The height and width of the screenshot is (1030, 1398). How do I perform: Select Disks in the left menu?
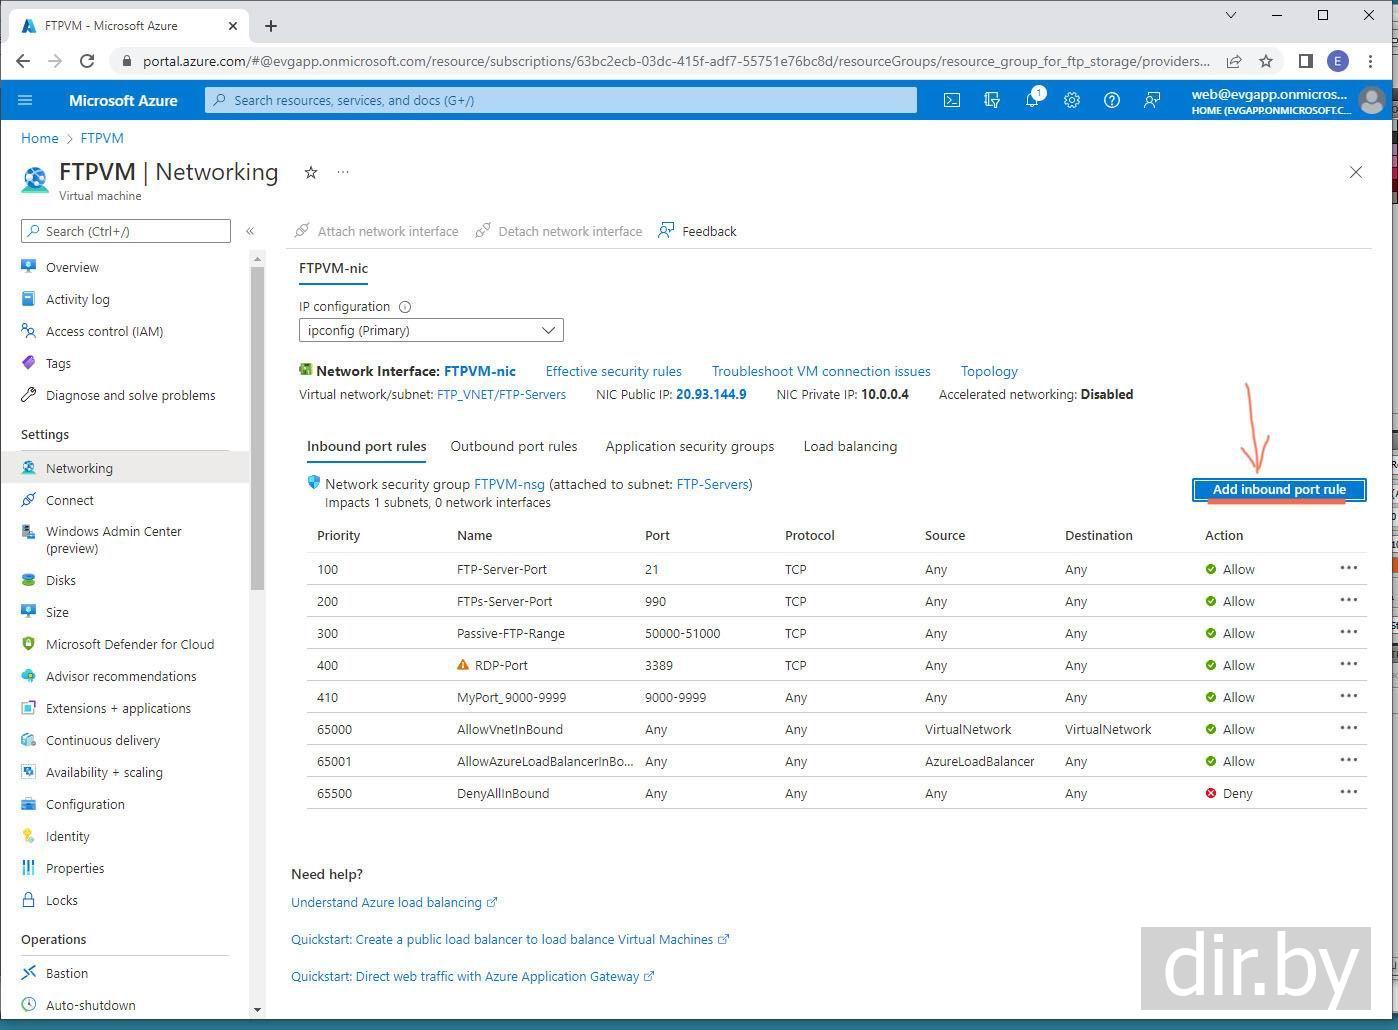(61, 580)
